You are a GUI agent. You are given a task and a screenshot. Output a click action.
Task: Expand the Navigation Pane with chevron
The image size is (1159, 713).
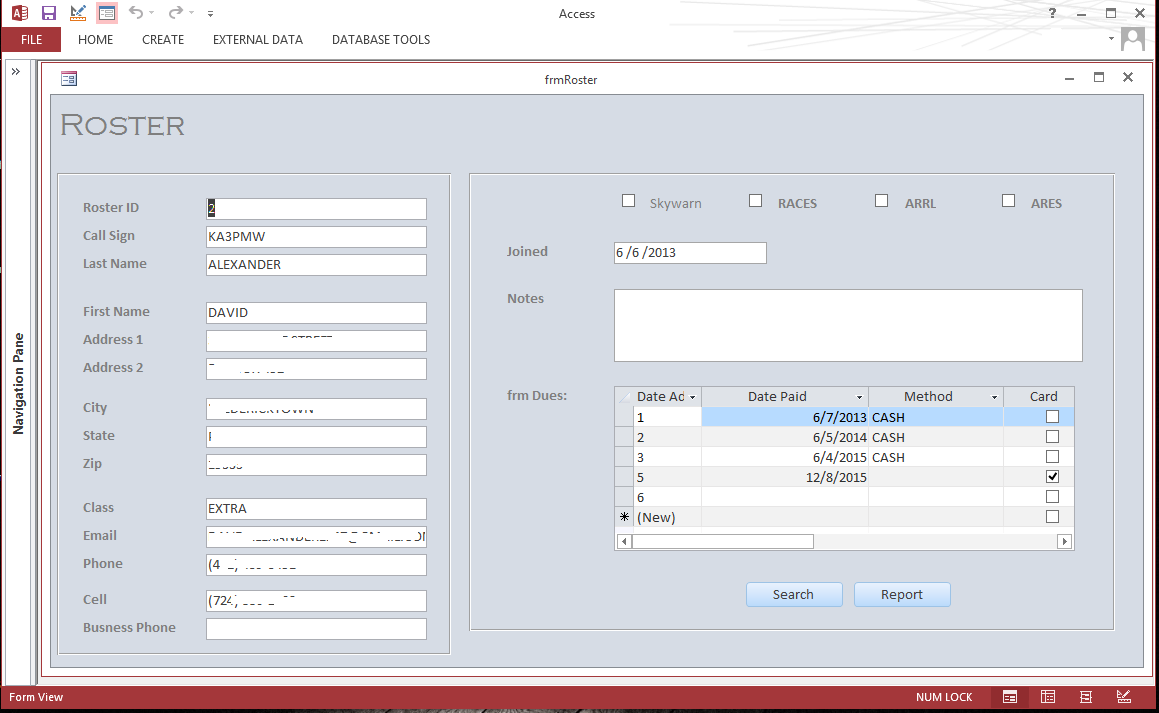(x=16, y=72)
